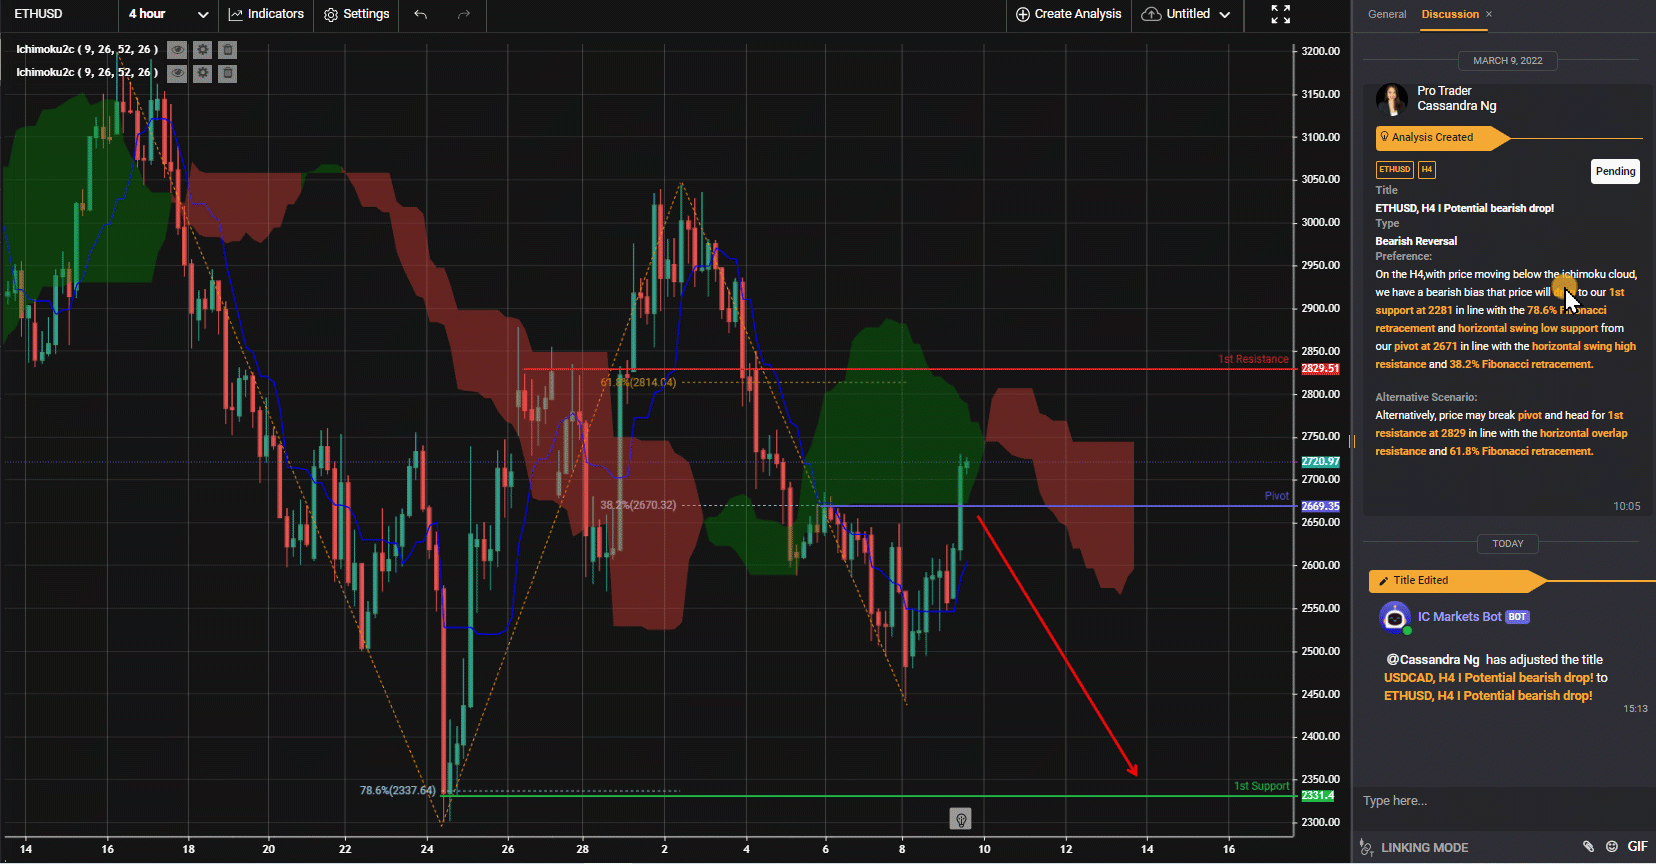Click the current price label 2720.97

1319,462
